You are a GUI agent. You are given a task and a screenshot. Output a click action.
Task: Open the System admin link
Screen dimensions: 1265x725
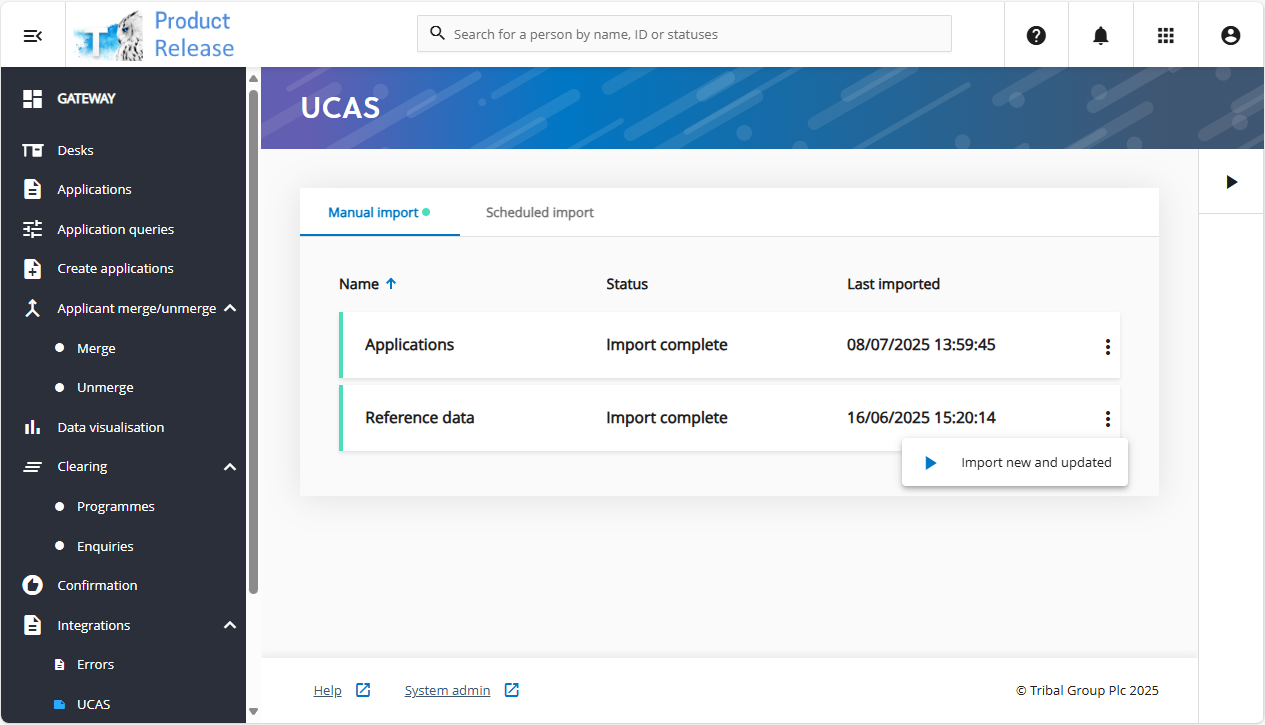click(x=447, y=690)
